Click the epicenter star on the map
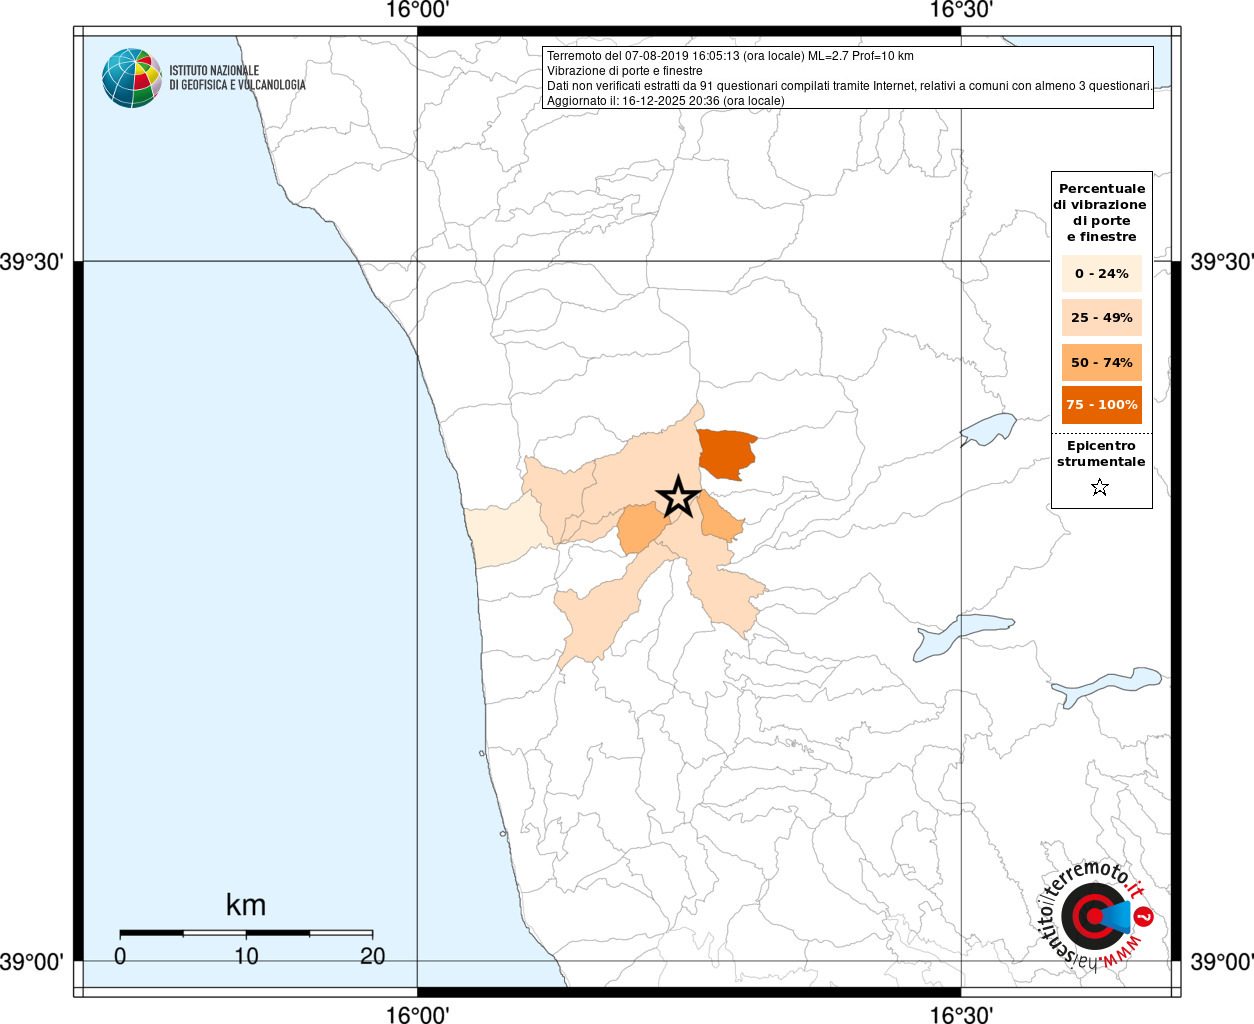This screenshot has height=1024, width=1254. (678, 497)
